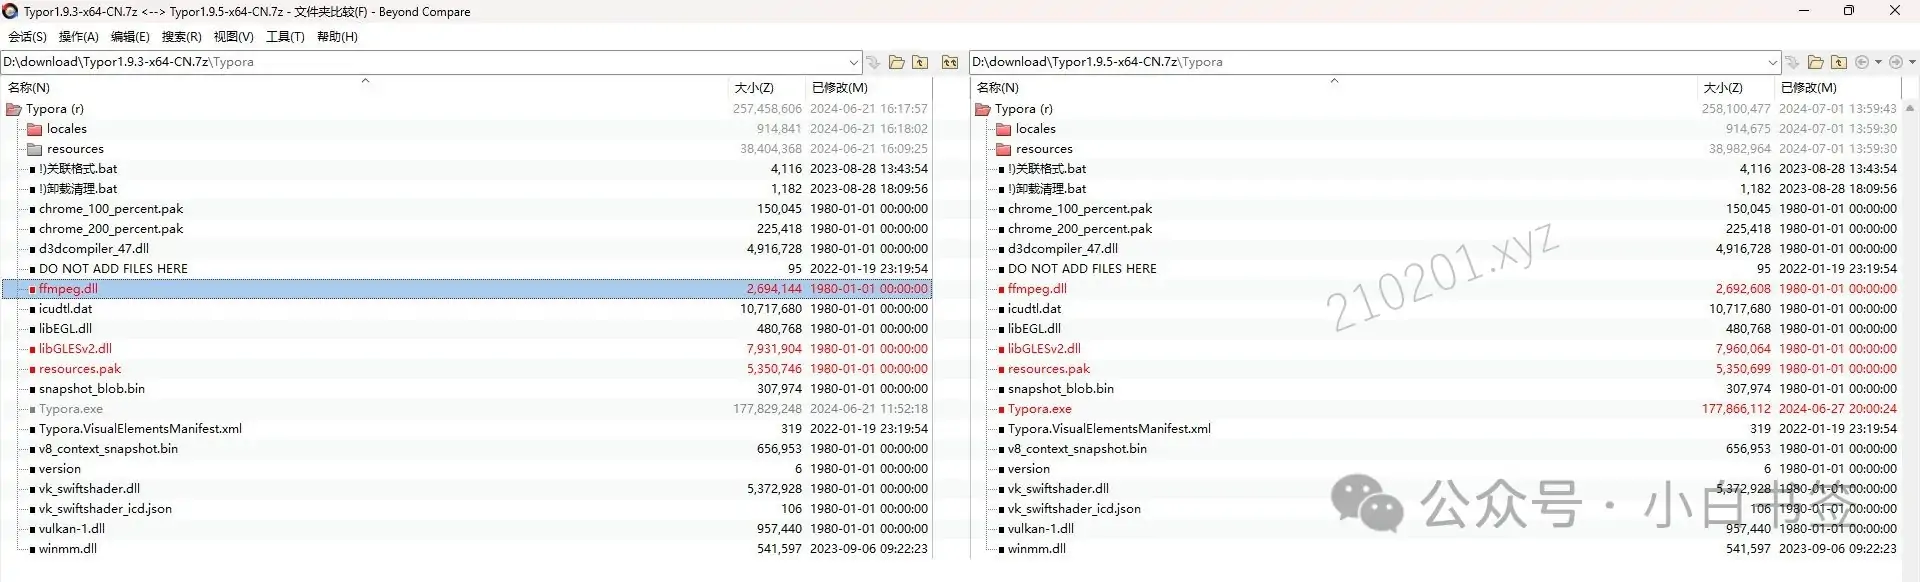Select winmm.dll in the left pane
The height and width of the screenshot is (582, 1920).
point(68,549)
